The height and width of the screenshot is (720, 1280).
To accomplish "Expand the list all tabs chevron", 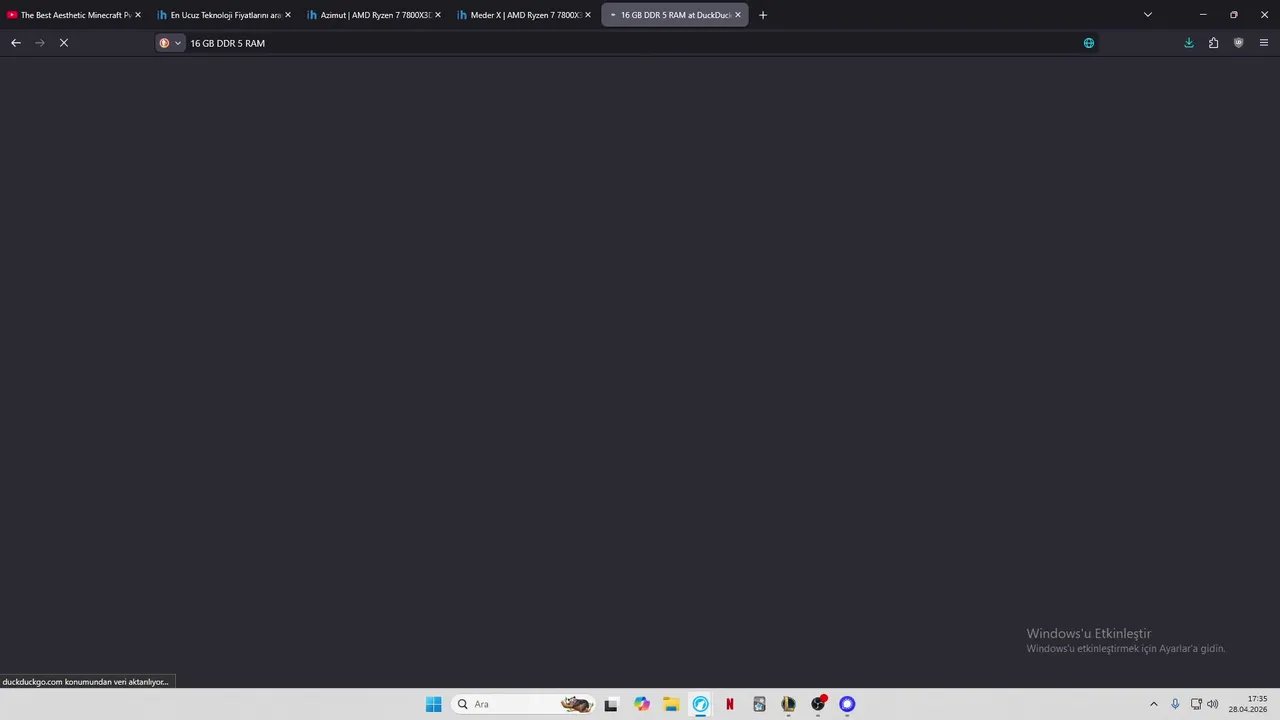I will [1148, 15].
